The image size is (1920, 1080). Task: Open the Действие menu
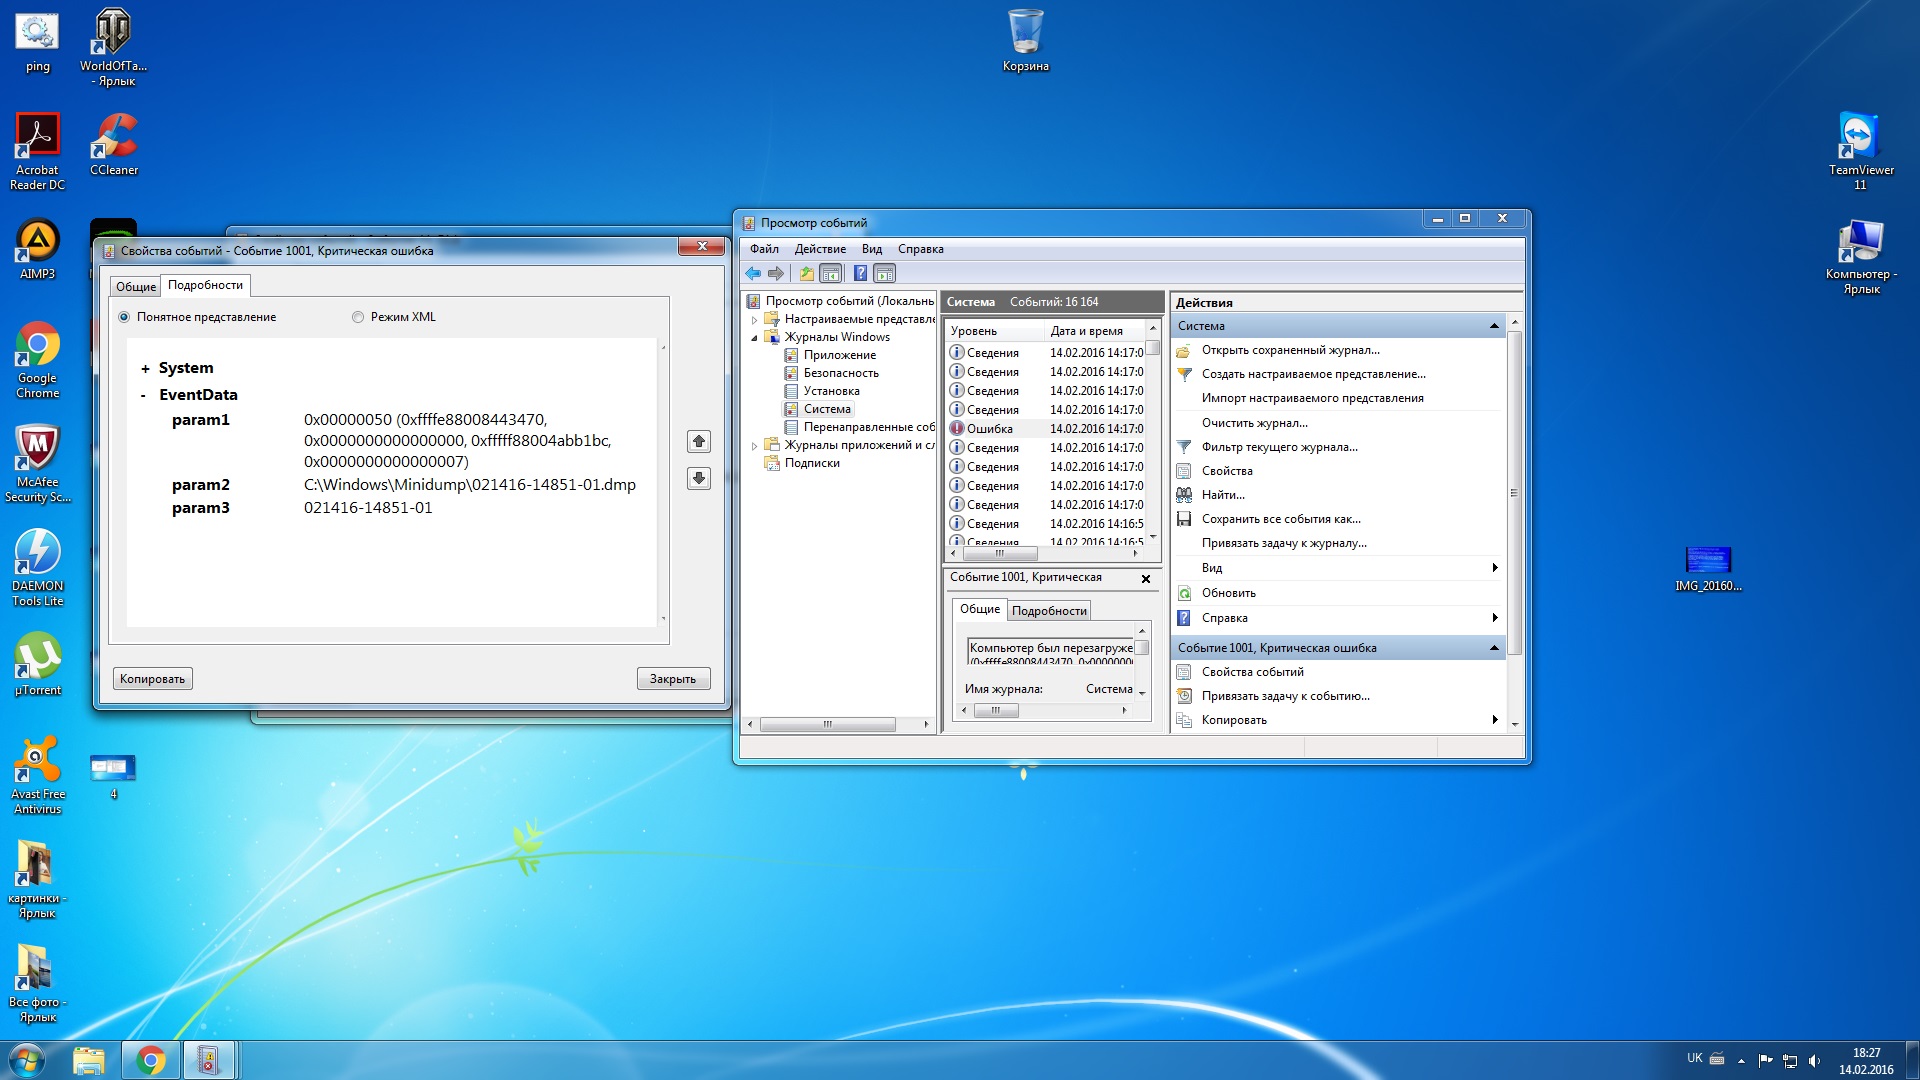(819, 249)
